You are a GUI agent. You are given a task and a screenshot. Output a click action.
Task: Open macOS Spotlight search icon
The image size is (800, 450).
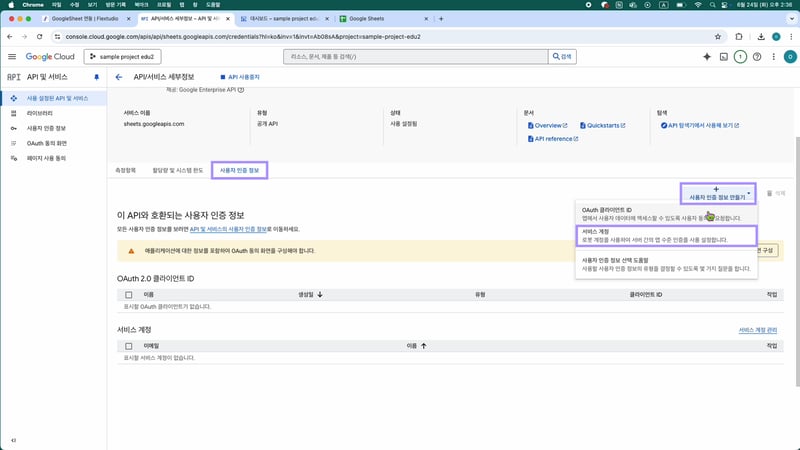click(x=712, y=5)
